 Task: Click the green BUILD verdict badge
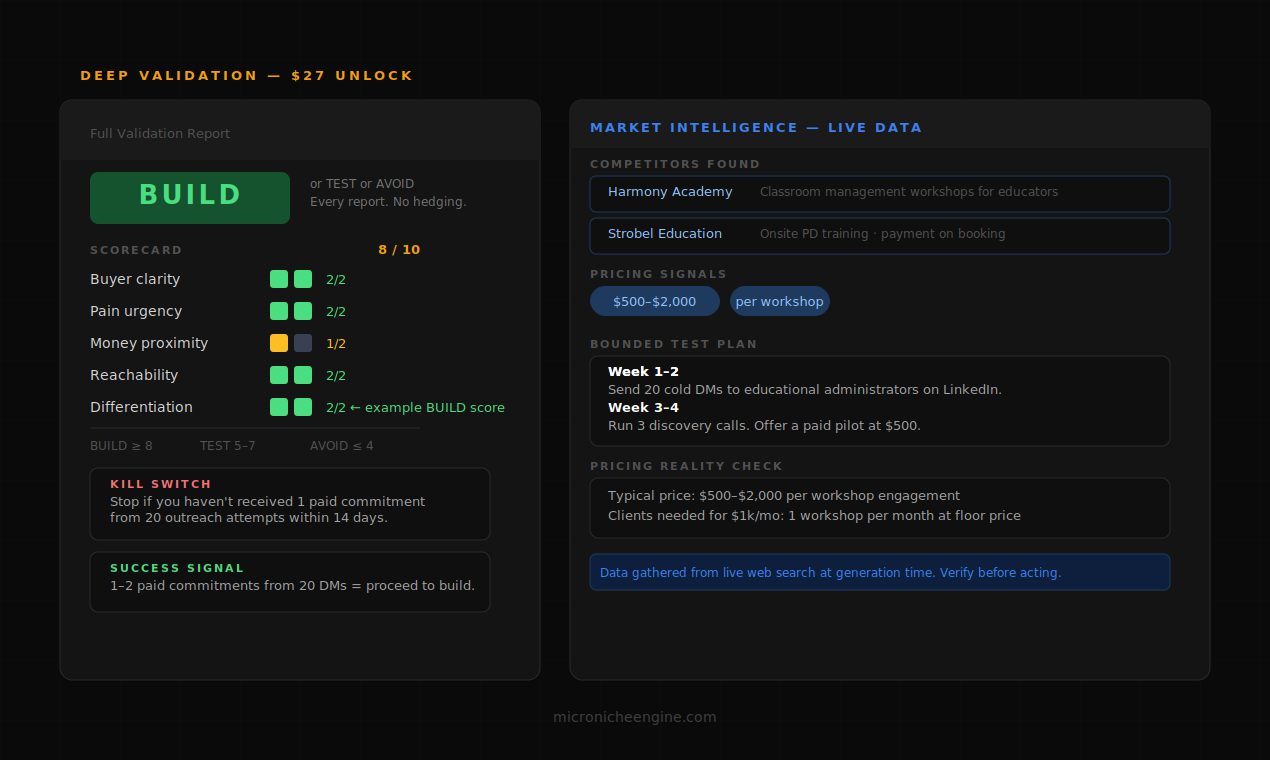tap(190, 198)
